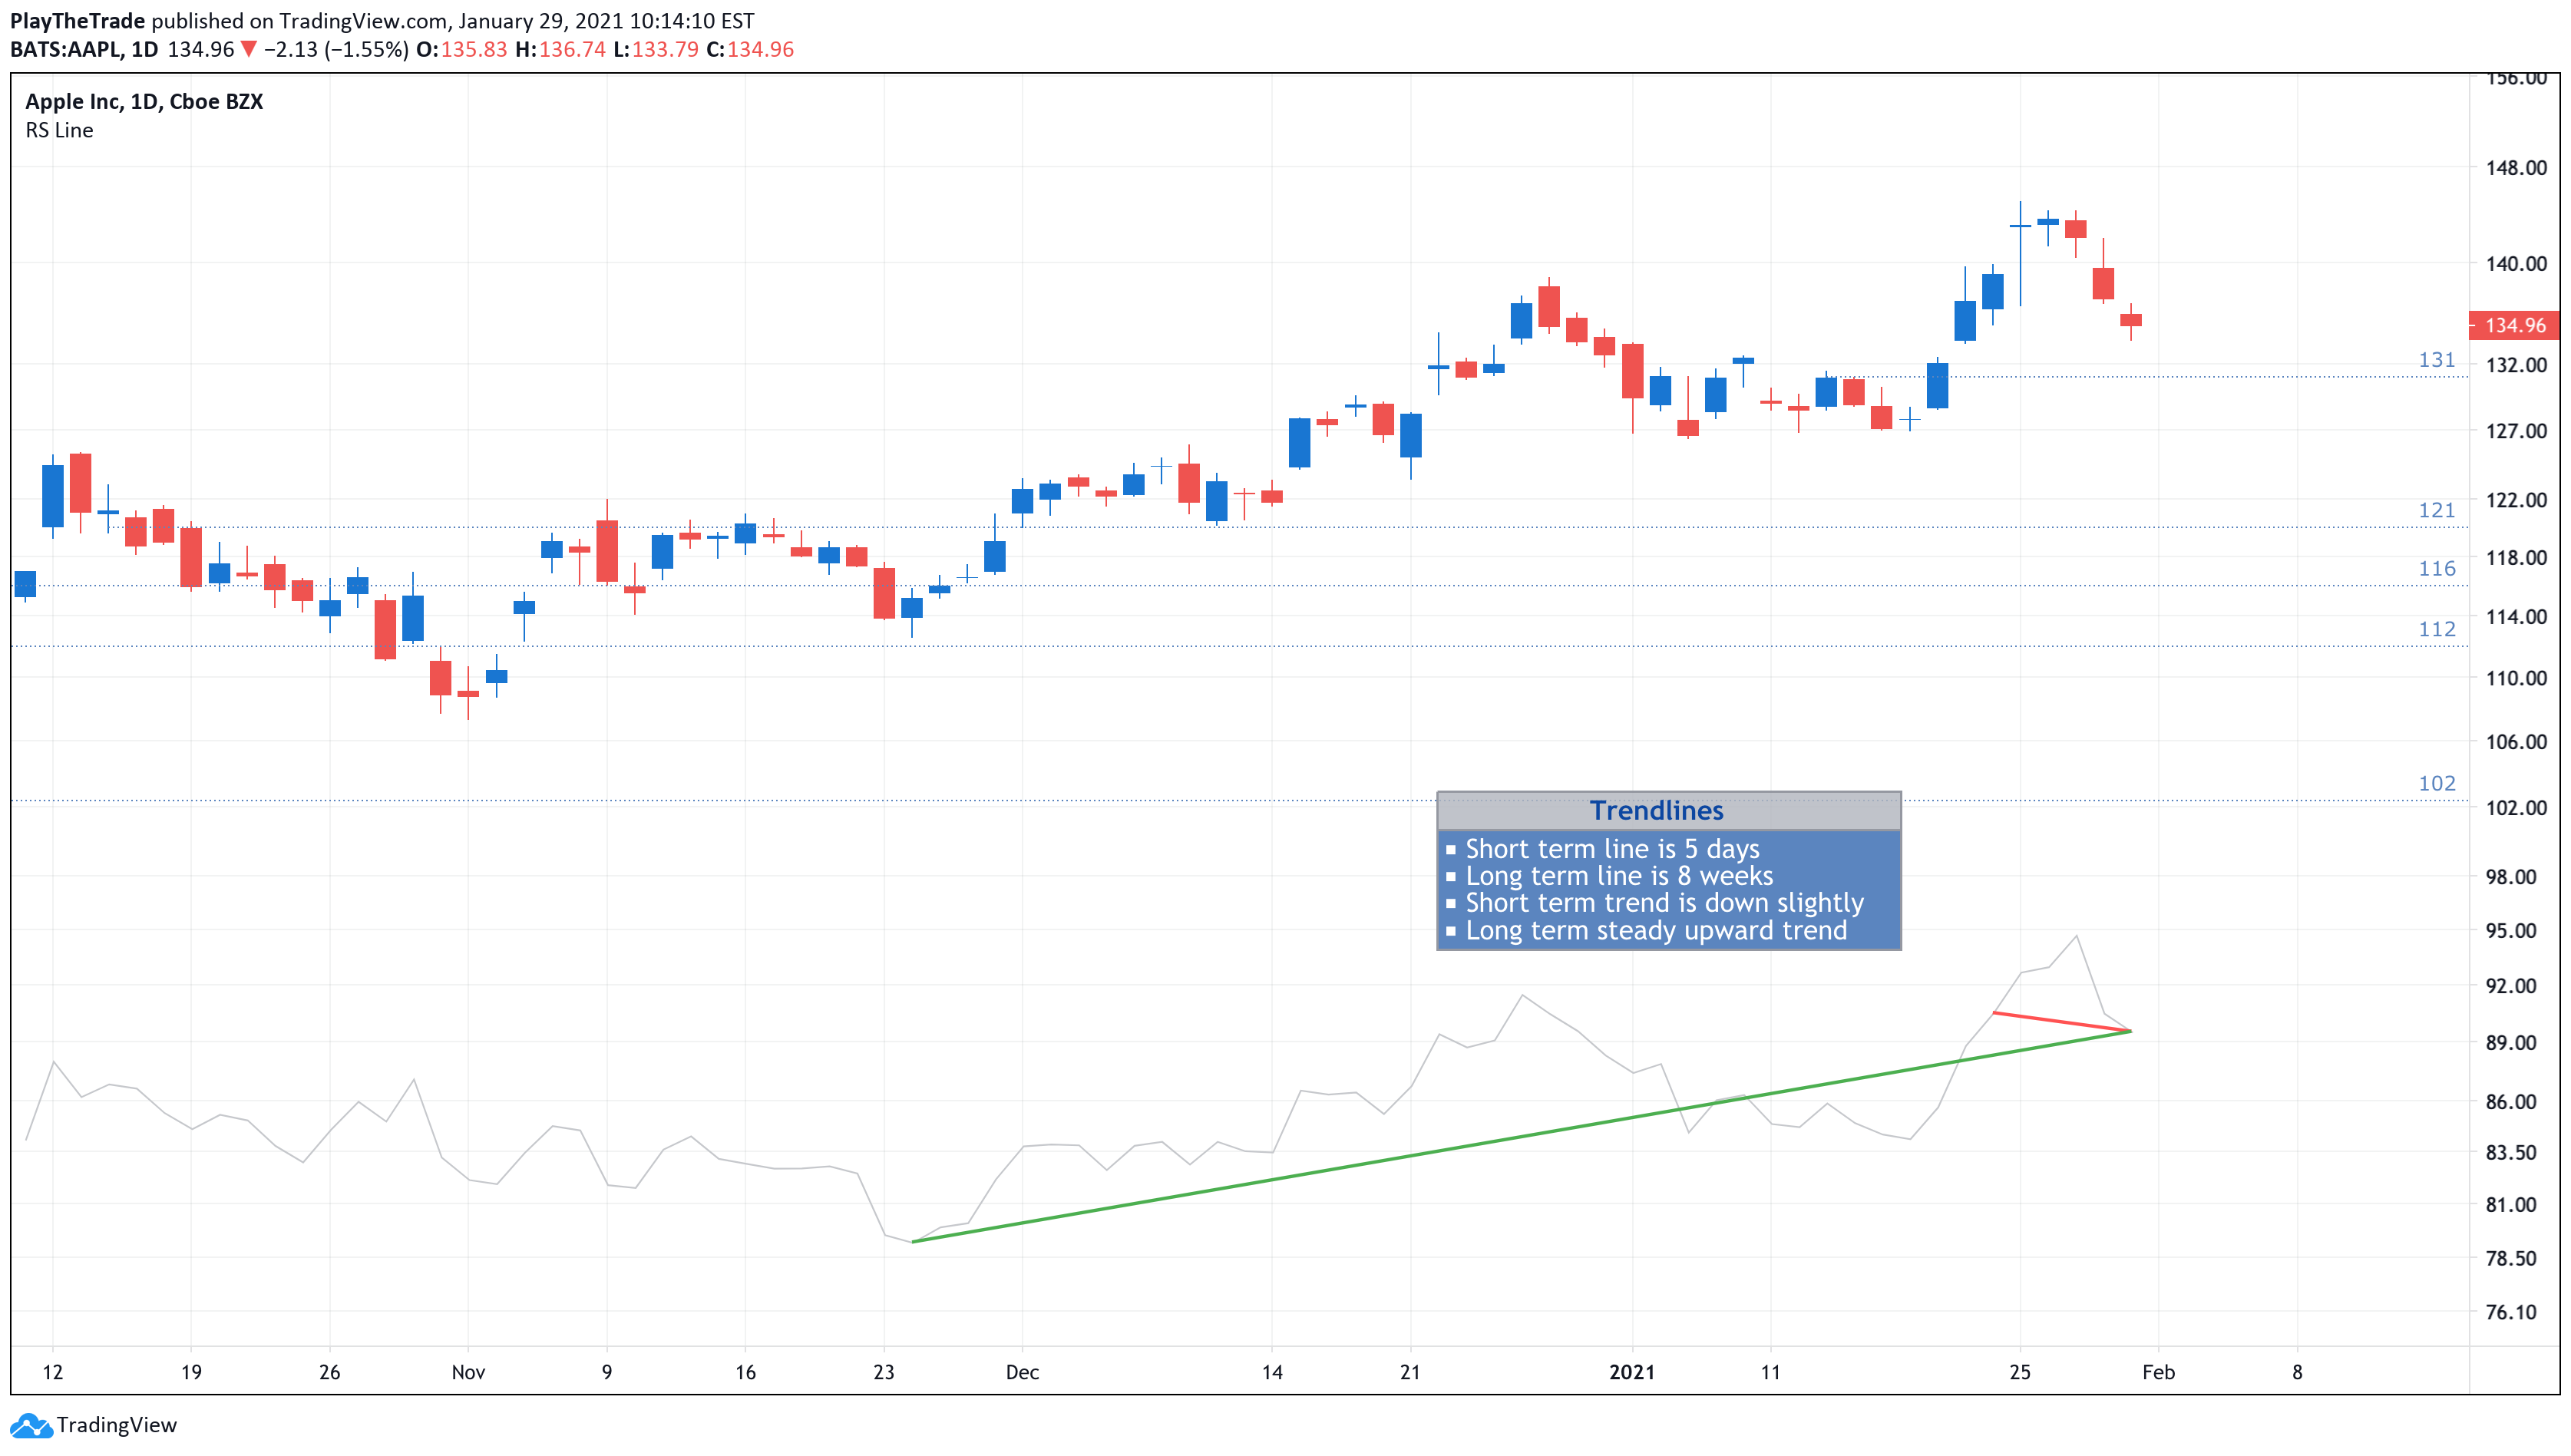The width and height of the screenshot is (2571, 1456).
Task: Click the 'RS Line' indicator label
Action: tap(59, 130)
